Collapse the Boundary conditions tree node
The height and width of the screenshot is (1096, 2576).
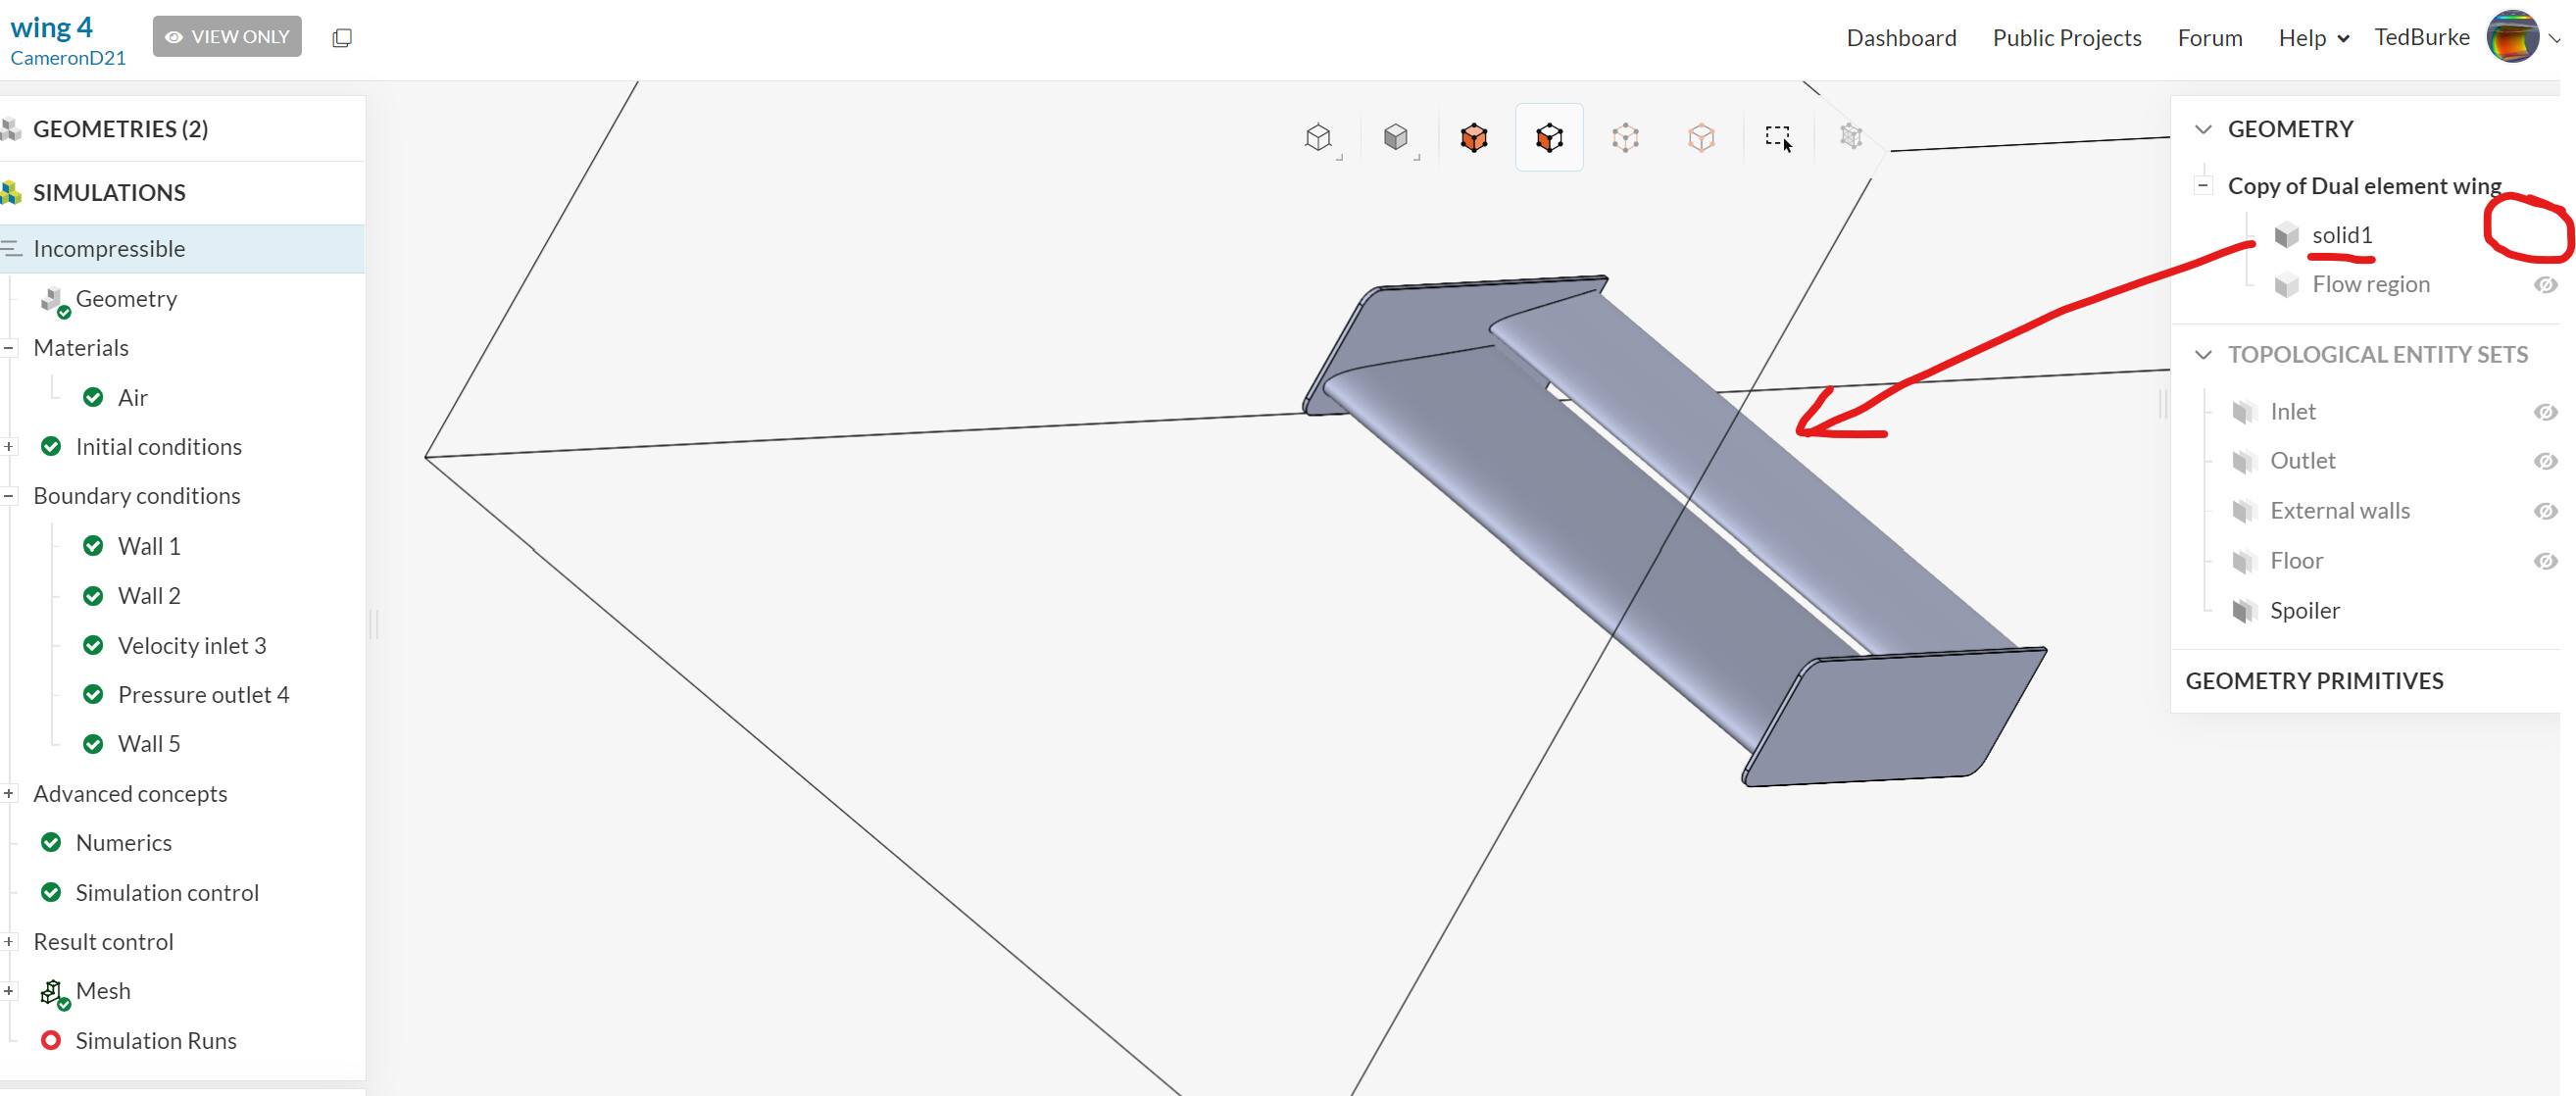tap(9, 496)
